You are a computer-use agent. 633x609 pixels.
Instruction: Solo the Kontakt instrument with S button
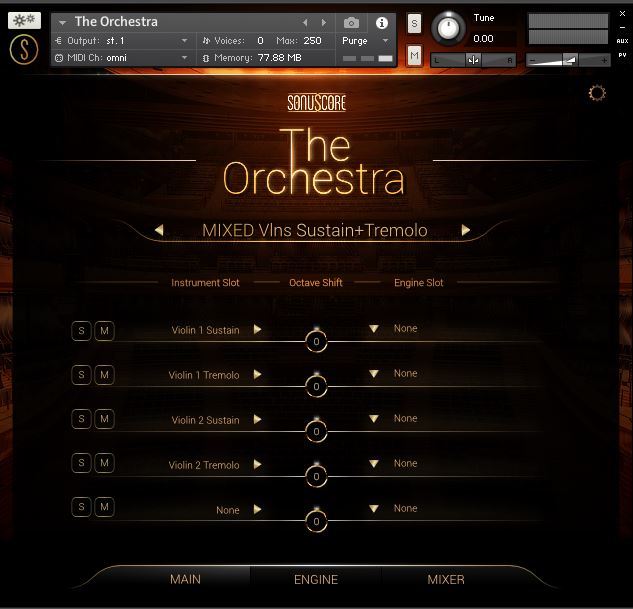pyautogui.click(x=414, y=24)
